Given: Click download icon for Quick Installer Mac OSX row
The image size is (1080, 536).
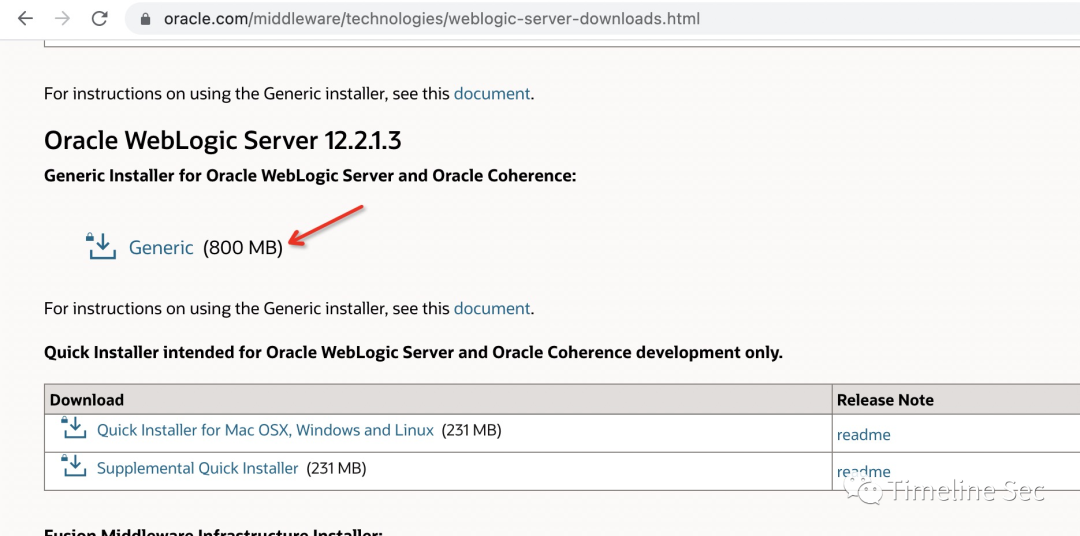Looking at the screenshot, I should click(73, 427).
